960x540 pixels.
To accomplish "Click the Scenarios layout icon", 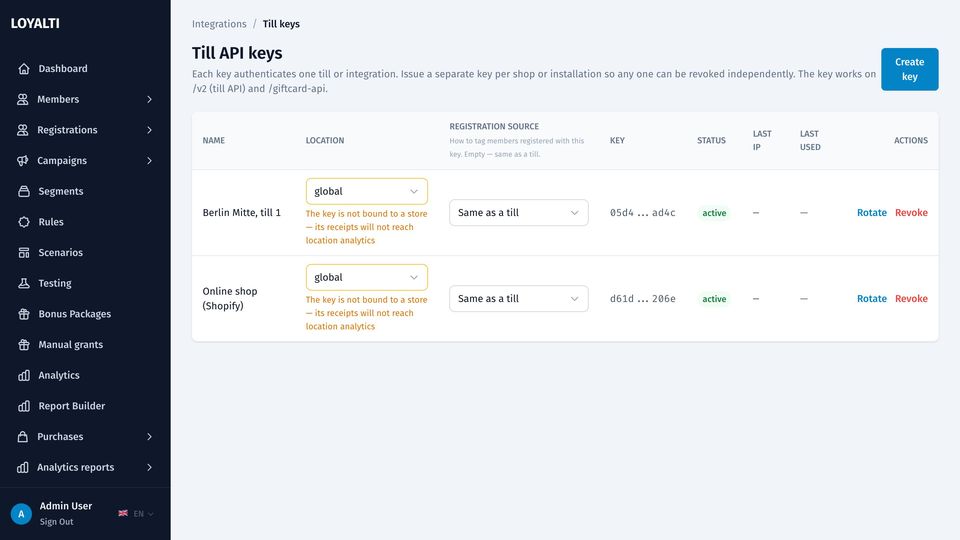I will pyautogui.click(x=24, y=252).
